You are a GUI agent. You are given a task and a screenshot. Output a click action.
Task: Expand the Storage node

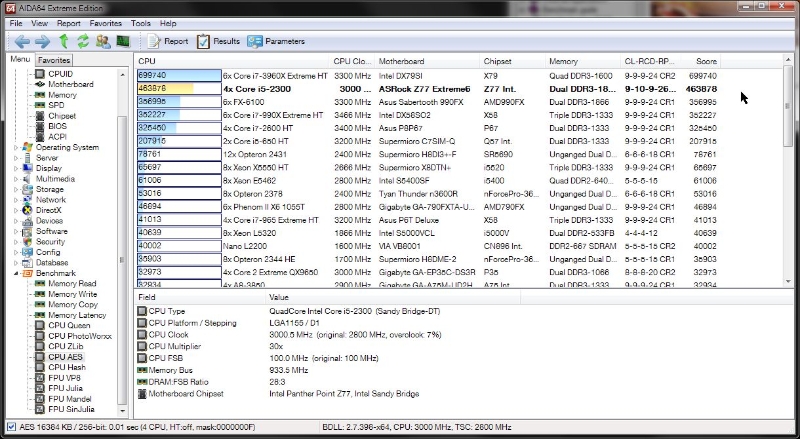tap(16, 189)
